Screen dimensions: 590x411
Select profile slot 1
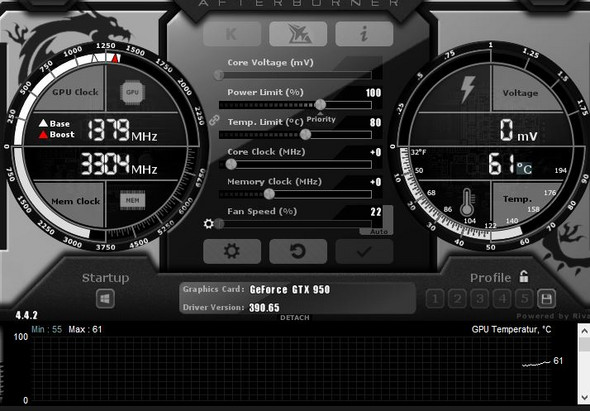pyautogui.click(x=435, y=299)
